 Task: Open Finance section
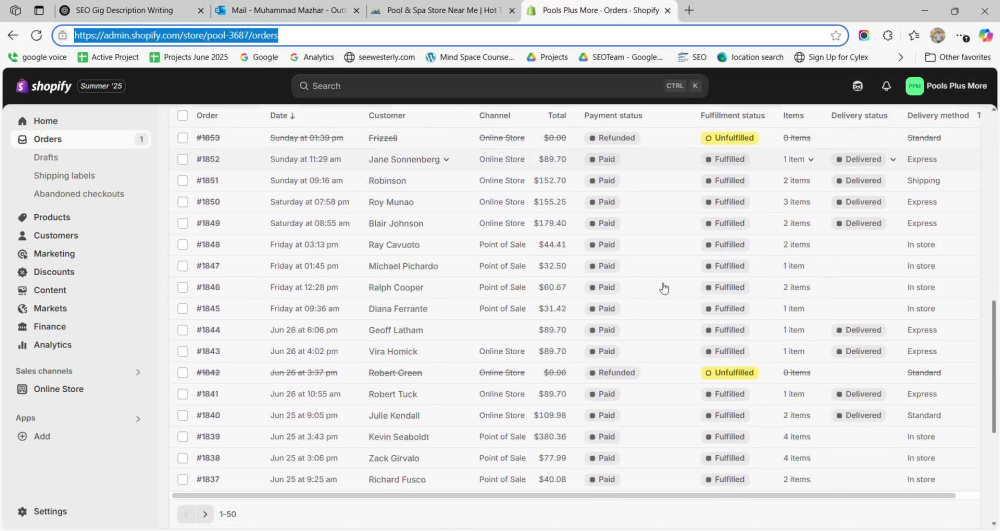[50, 326]
